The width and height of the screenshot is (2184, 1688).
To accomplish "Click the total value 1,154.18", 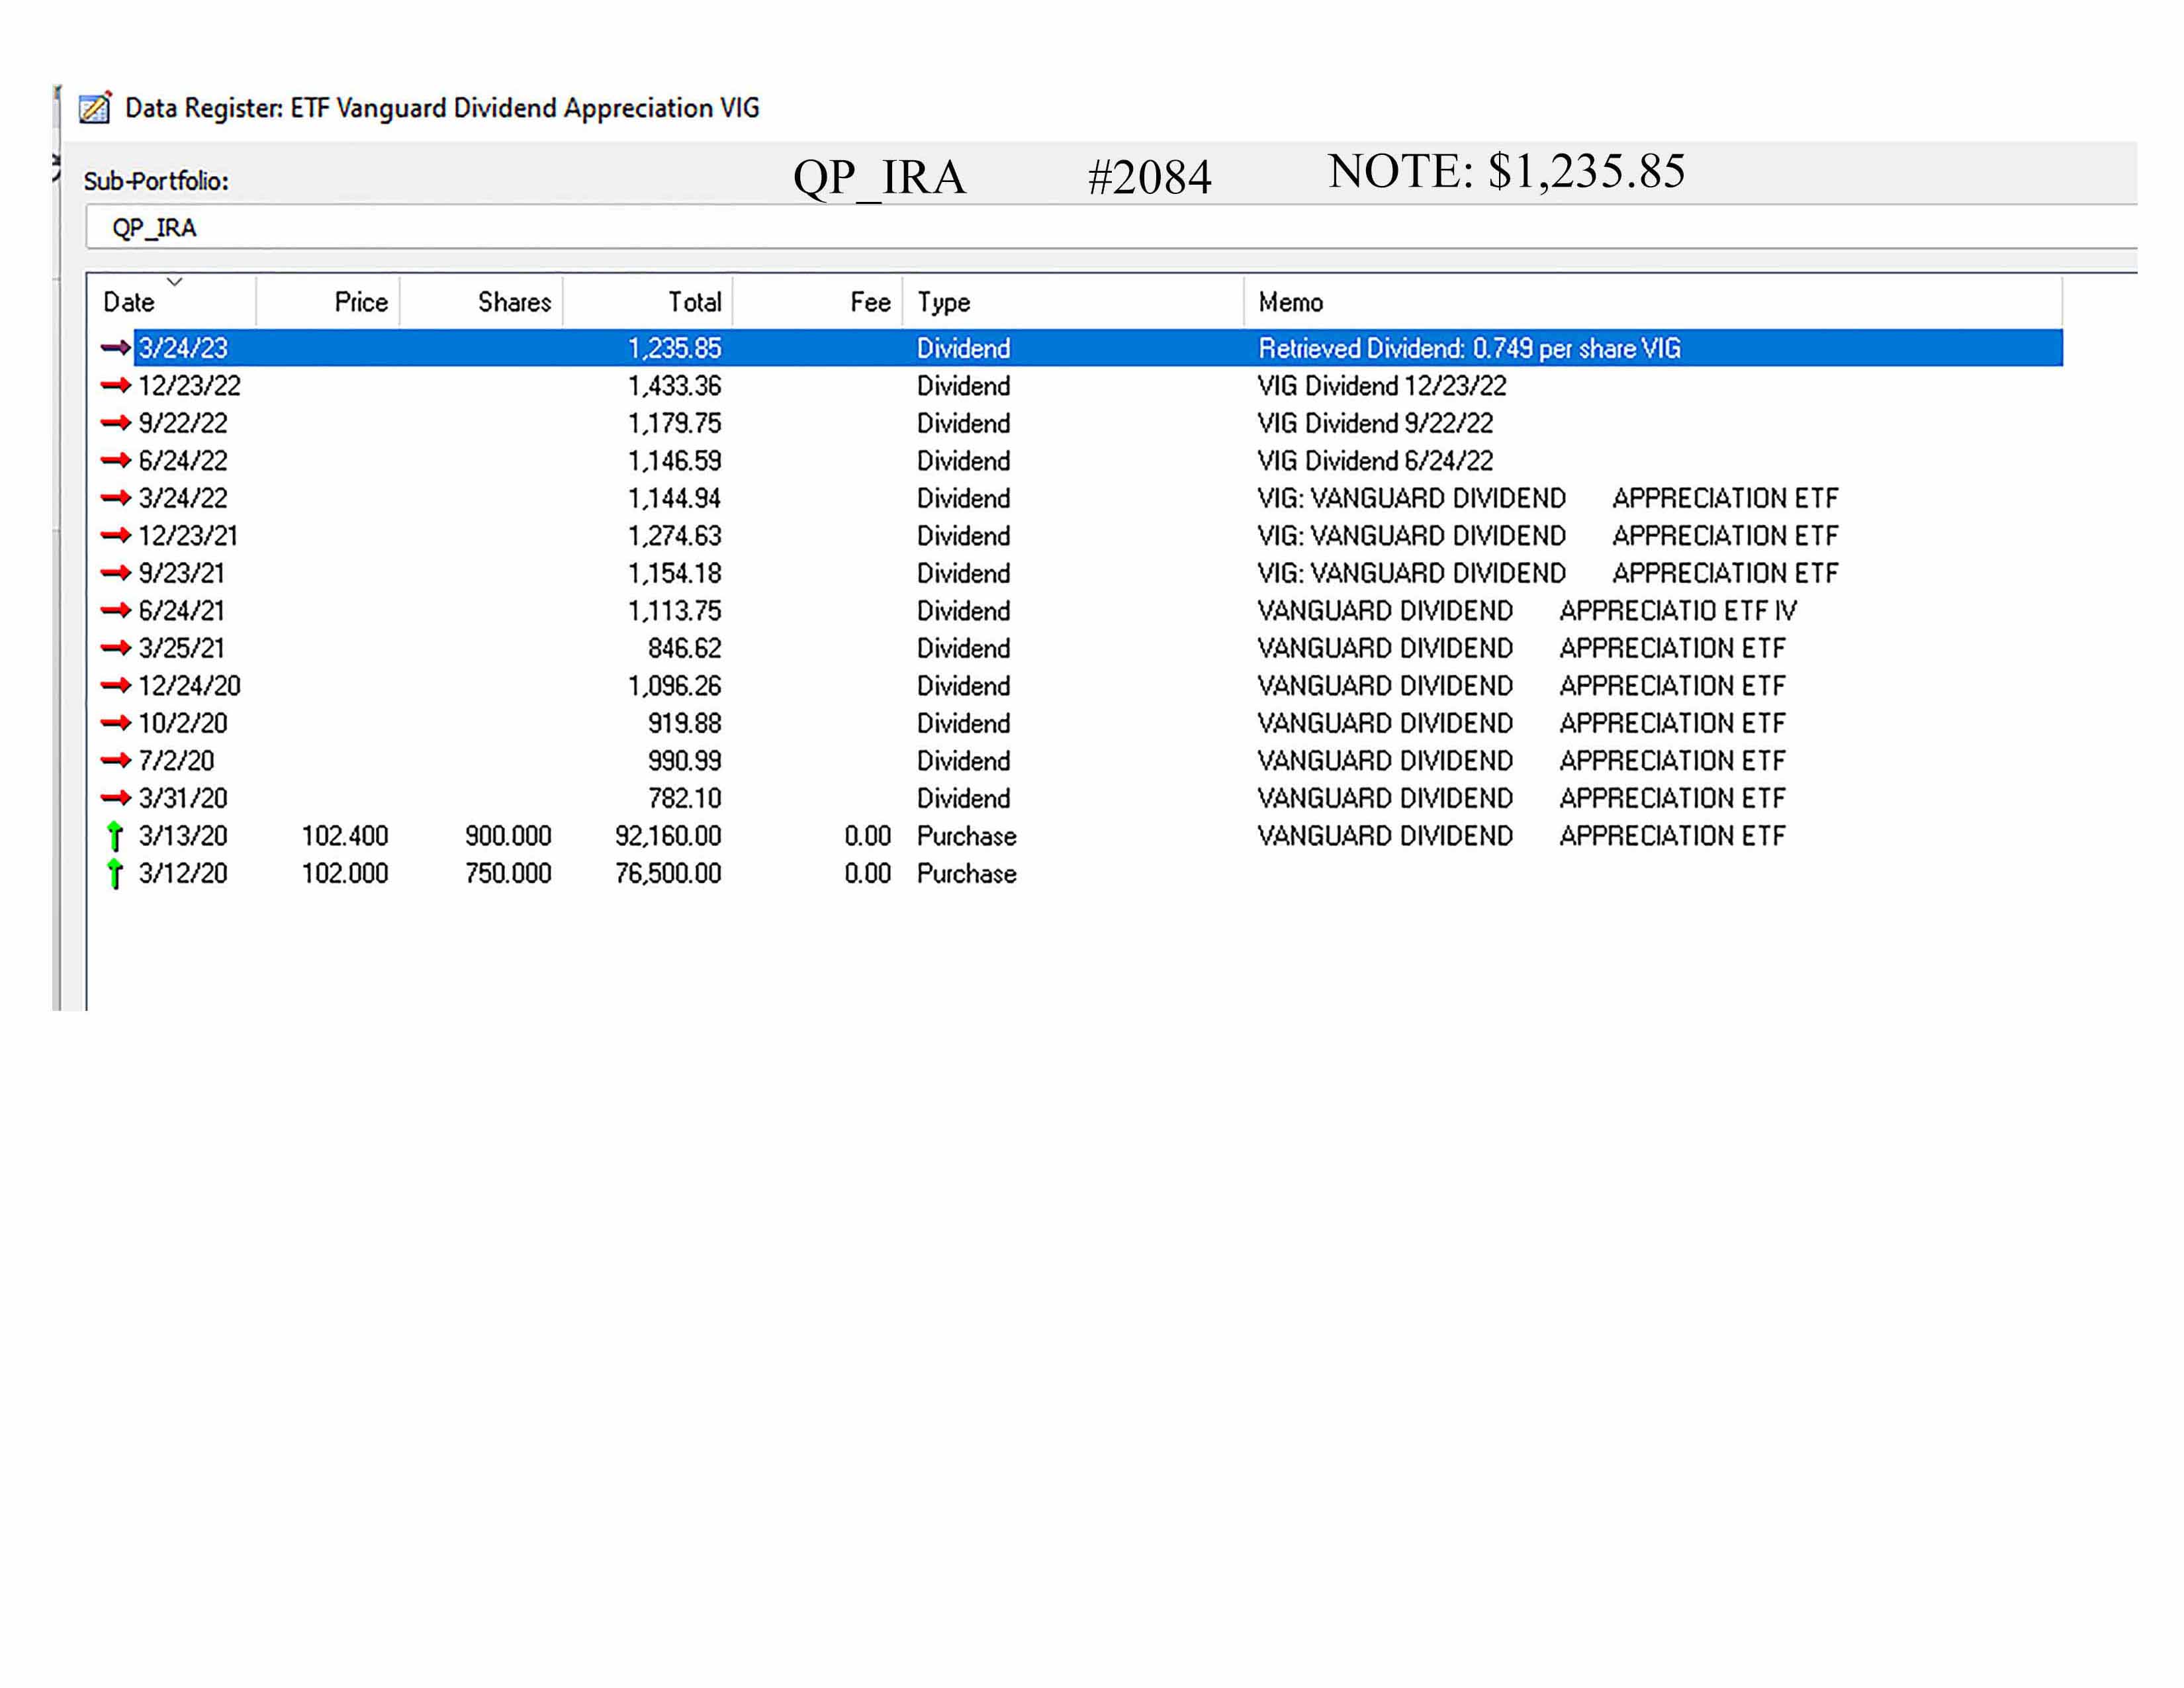I will [674, 573].
